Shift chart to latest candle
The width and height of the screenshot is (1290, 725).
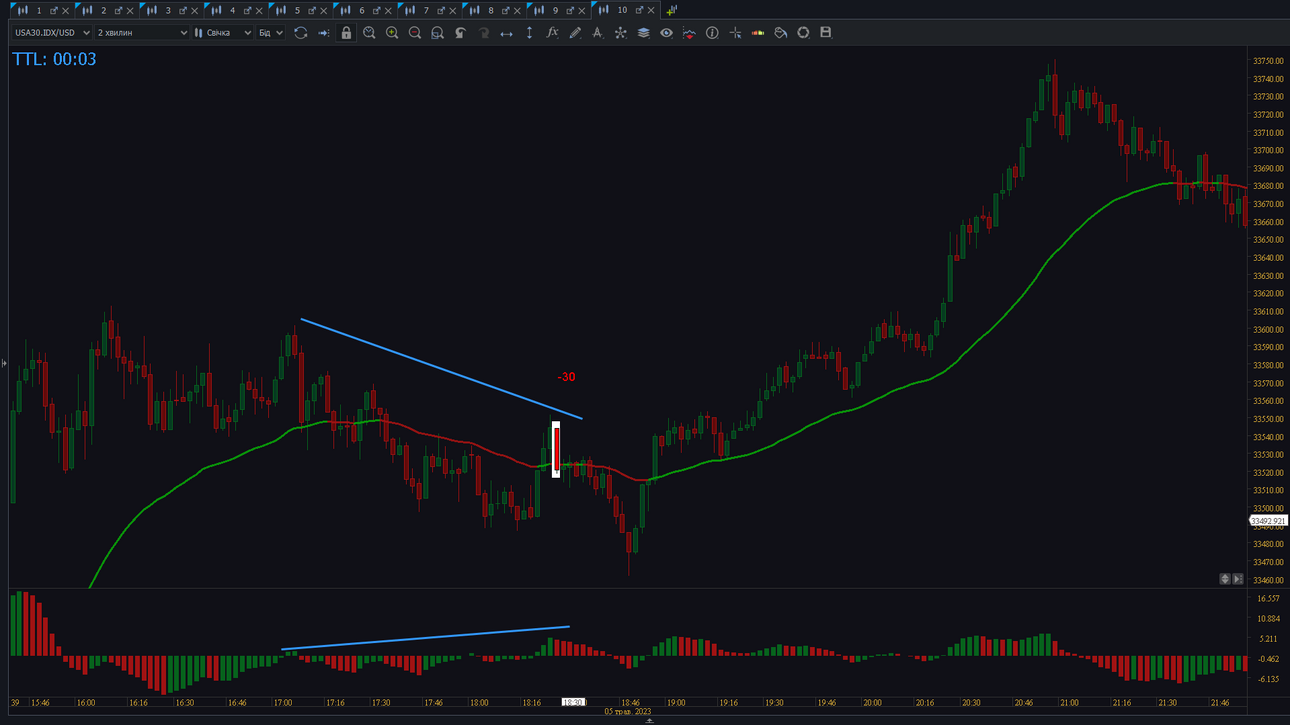click(x=324, y=33)
